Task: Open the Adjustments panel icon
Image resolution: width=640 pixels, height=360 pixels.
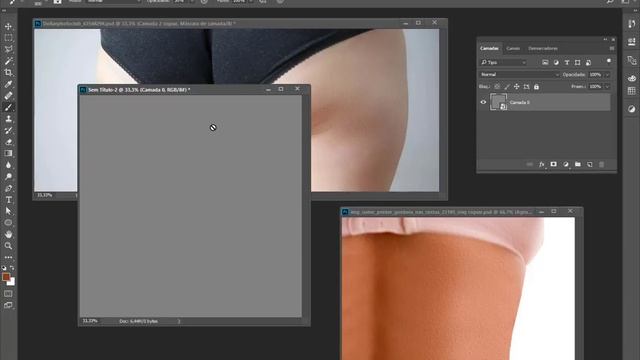Action: click(631, 109)
